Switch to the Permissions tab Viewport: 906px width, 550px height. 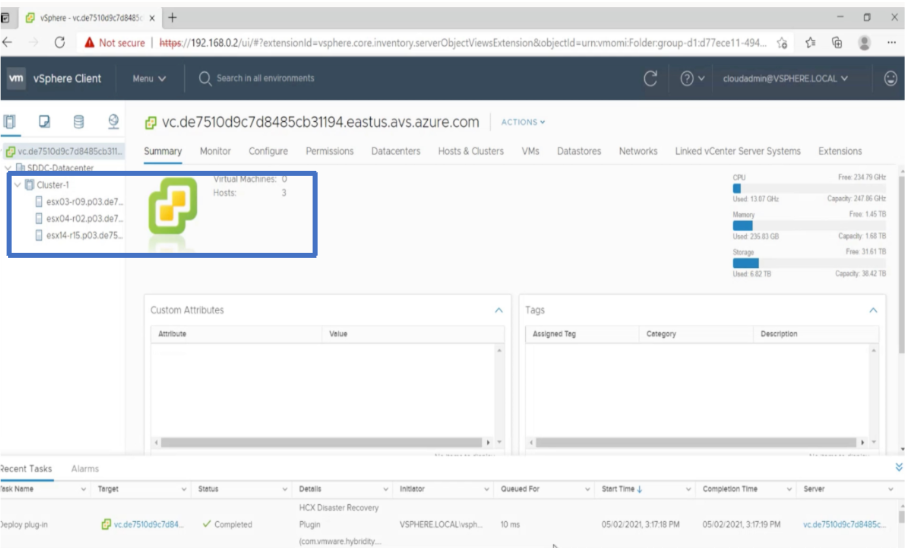329,151
